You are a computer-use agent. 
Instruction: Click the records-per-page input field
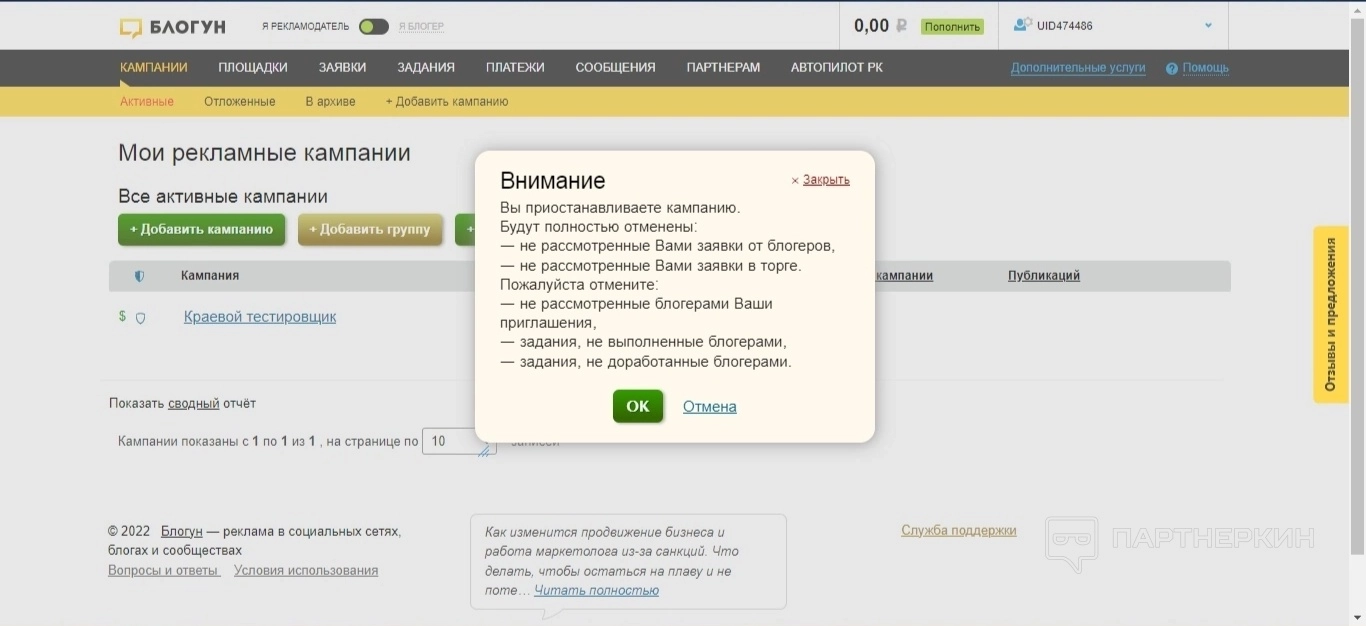click(x=459, y=441)
